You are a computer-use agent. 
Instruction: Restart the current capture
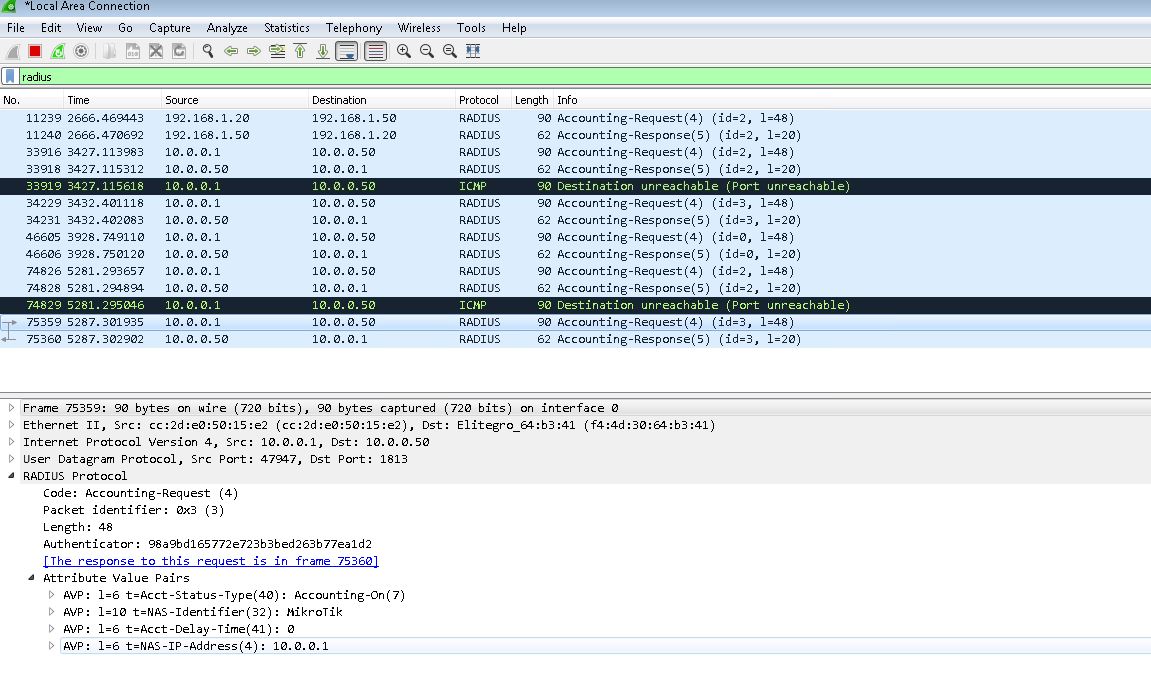point(58,51)
